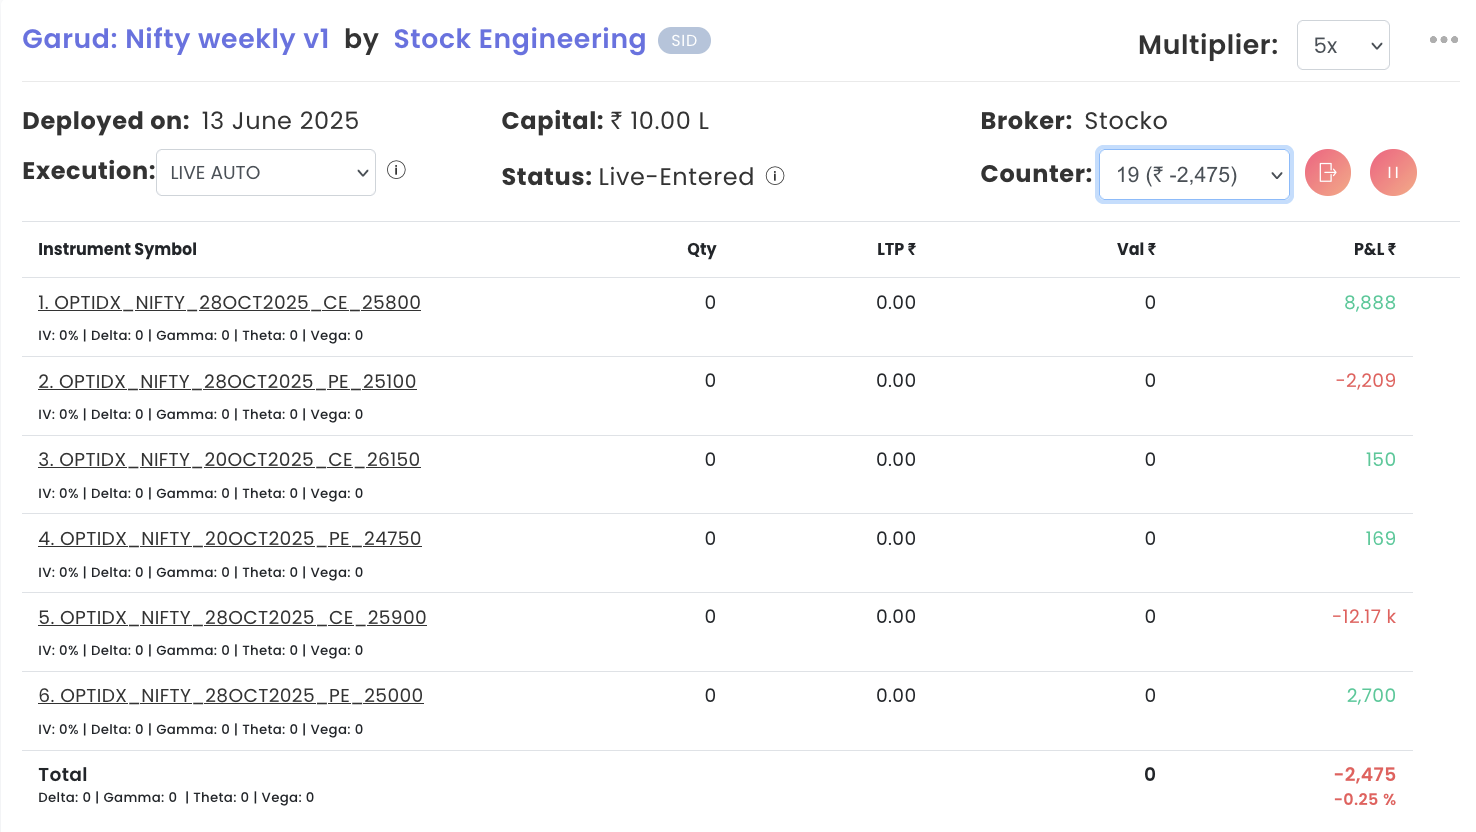Click the SID badge
Screen dimensions: 1476x832
(x=684, y=41)
